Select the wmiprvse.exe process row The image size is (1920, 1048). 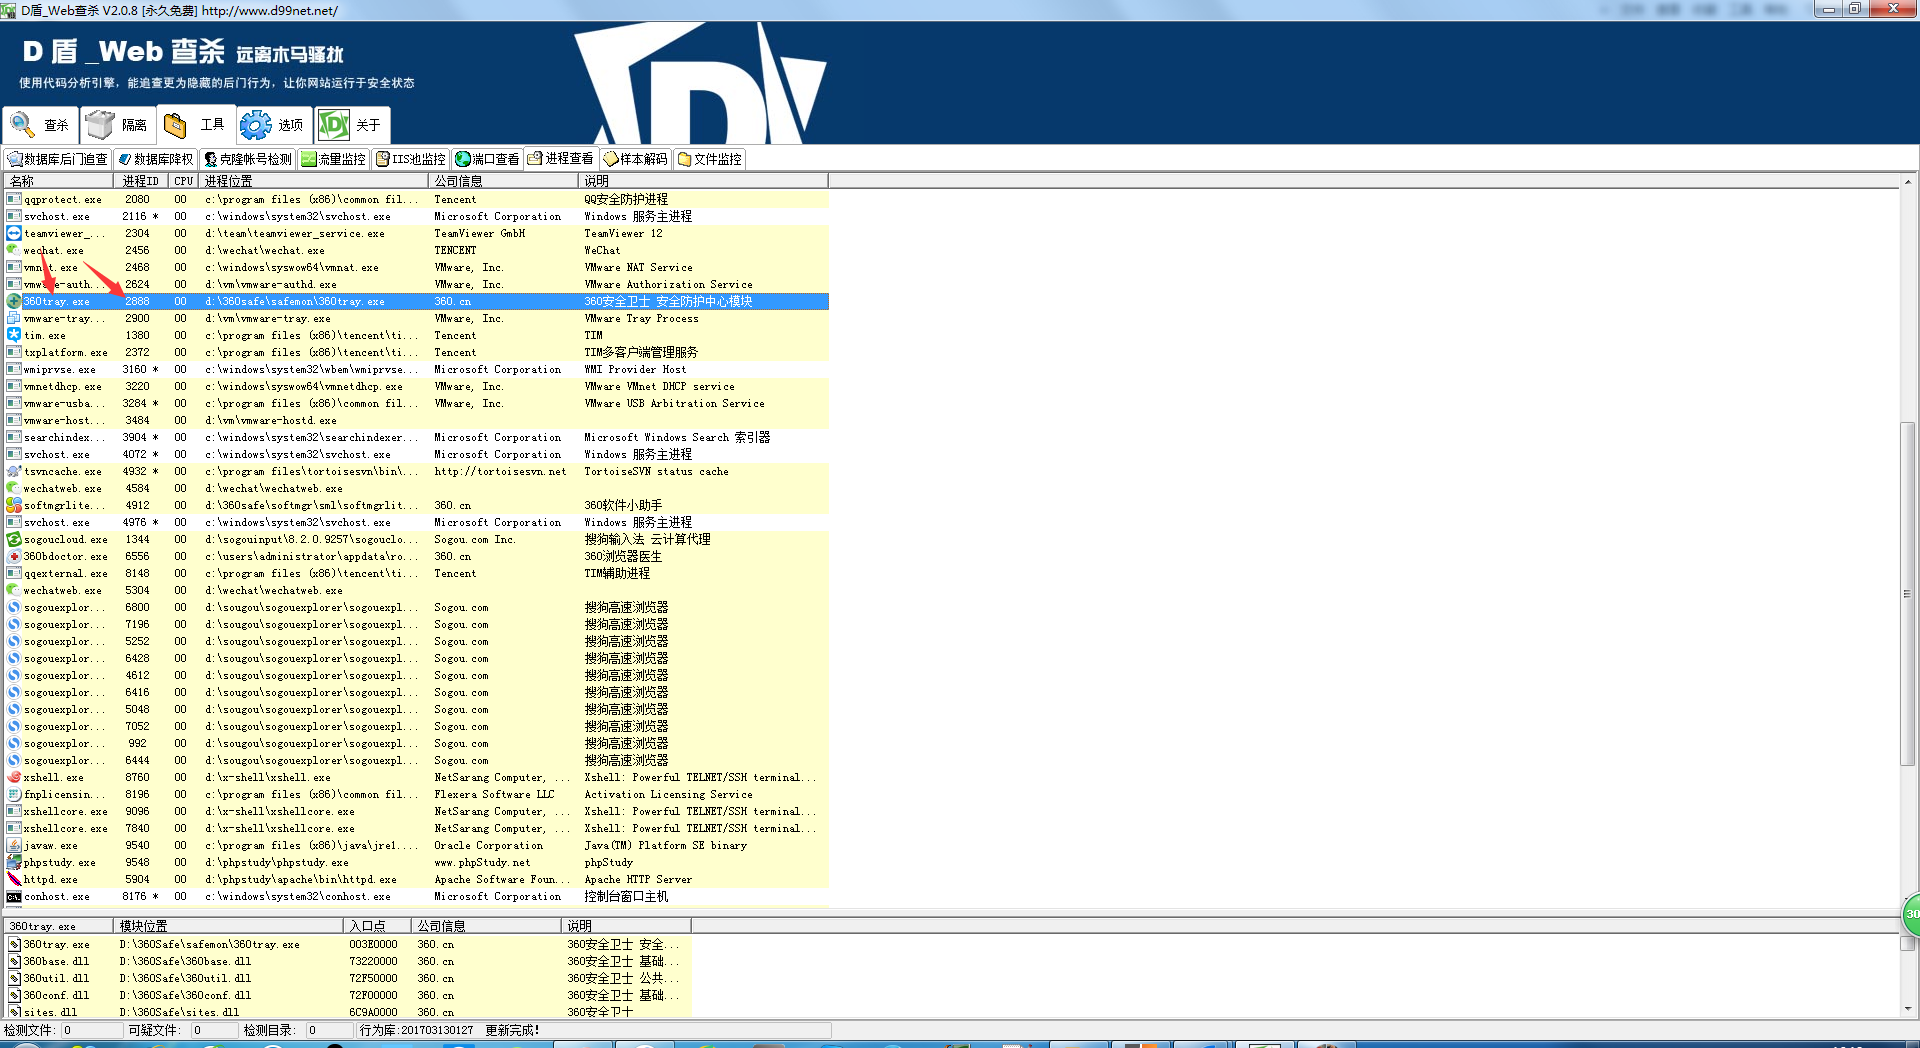pyautogui.click(x=416, y=369)
